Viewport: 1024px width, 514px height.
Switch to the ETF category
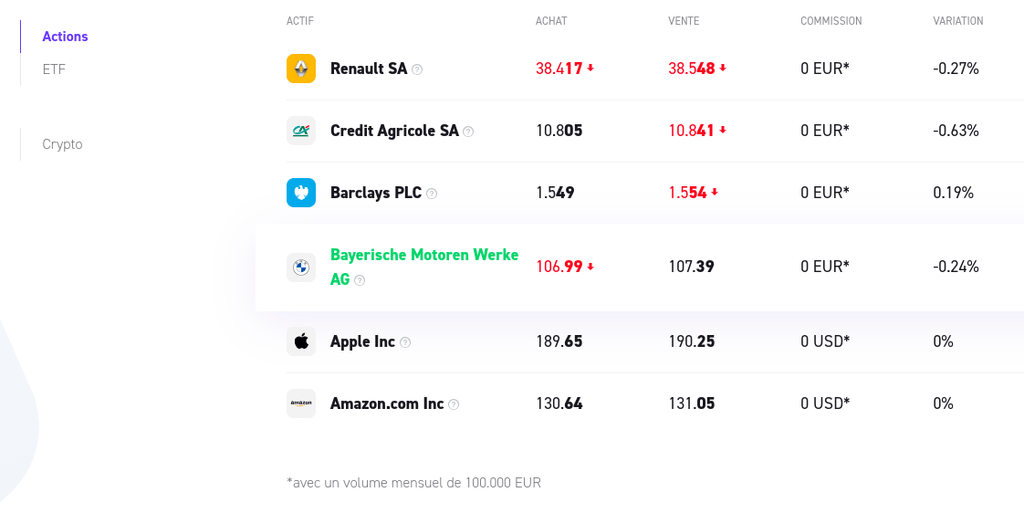click(54, 70)
